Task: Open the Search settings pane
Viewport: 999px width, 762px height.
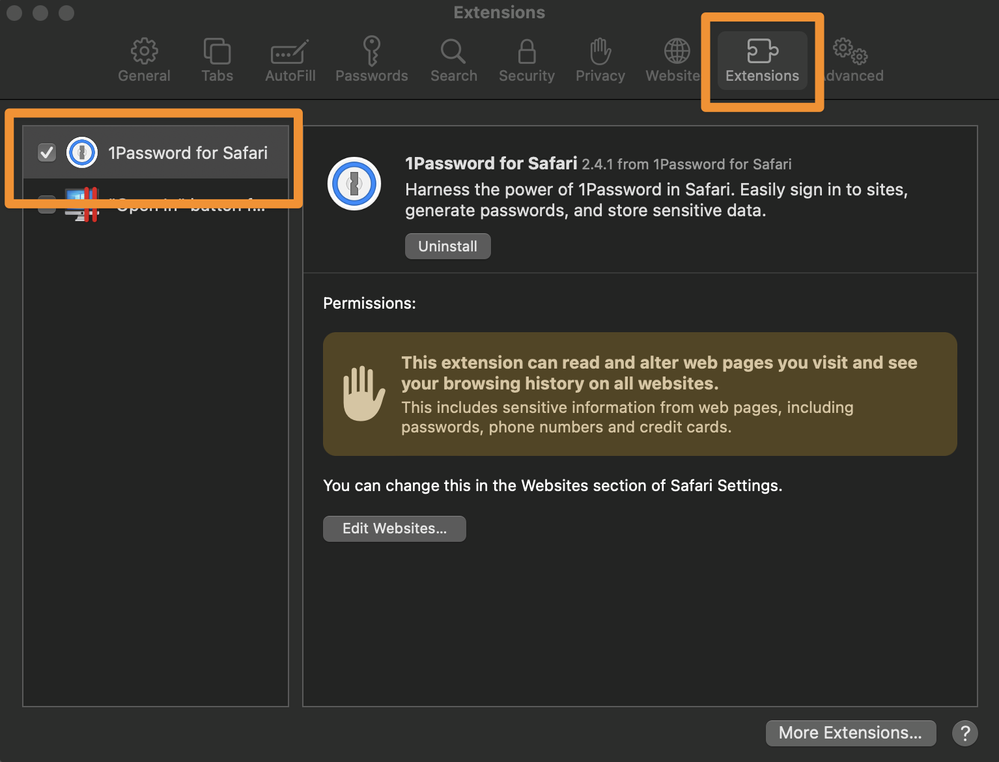Action: 453,61
